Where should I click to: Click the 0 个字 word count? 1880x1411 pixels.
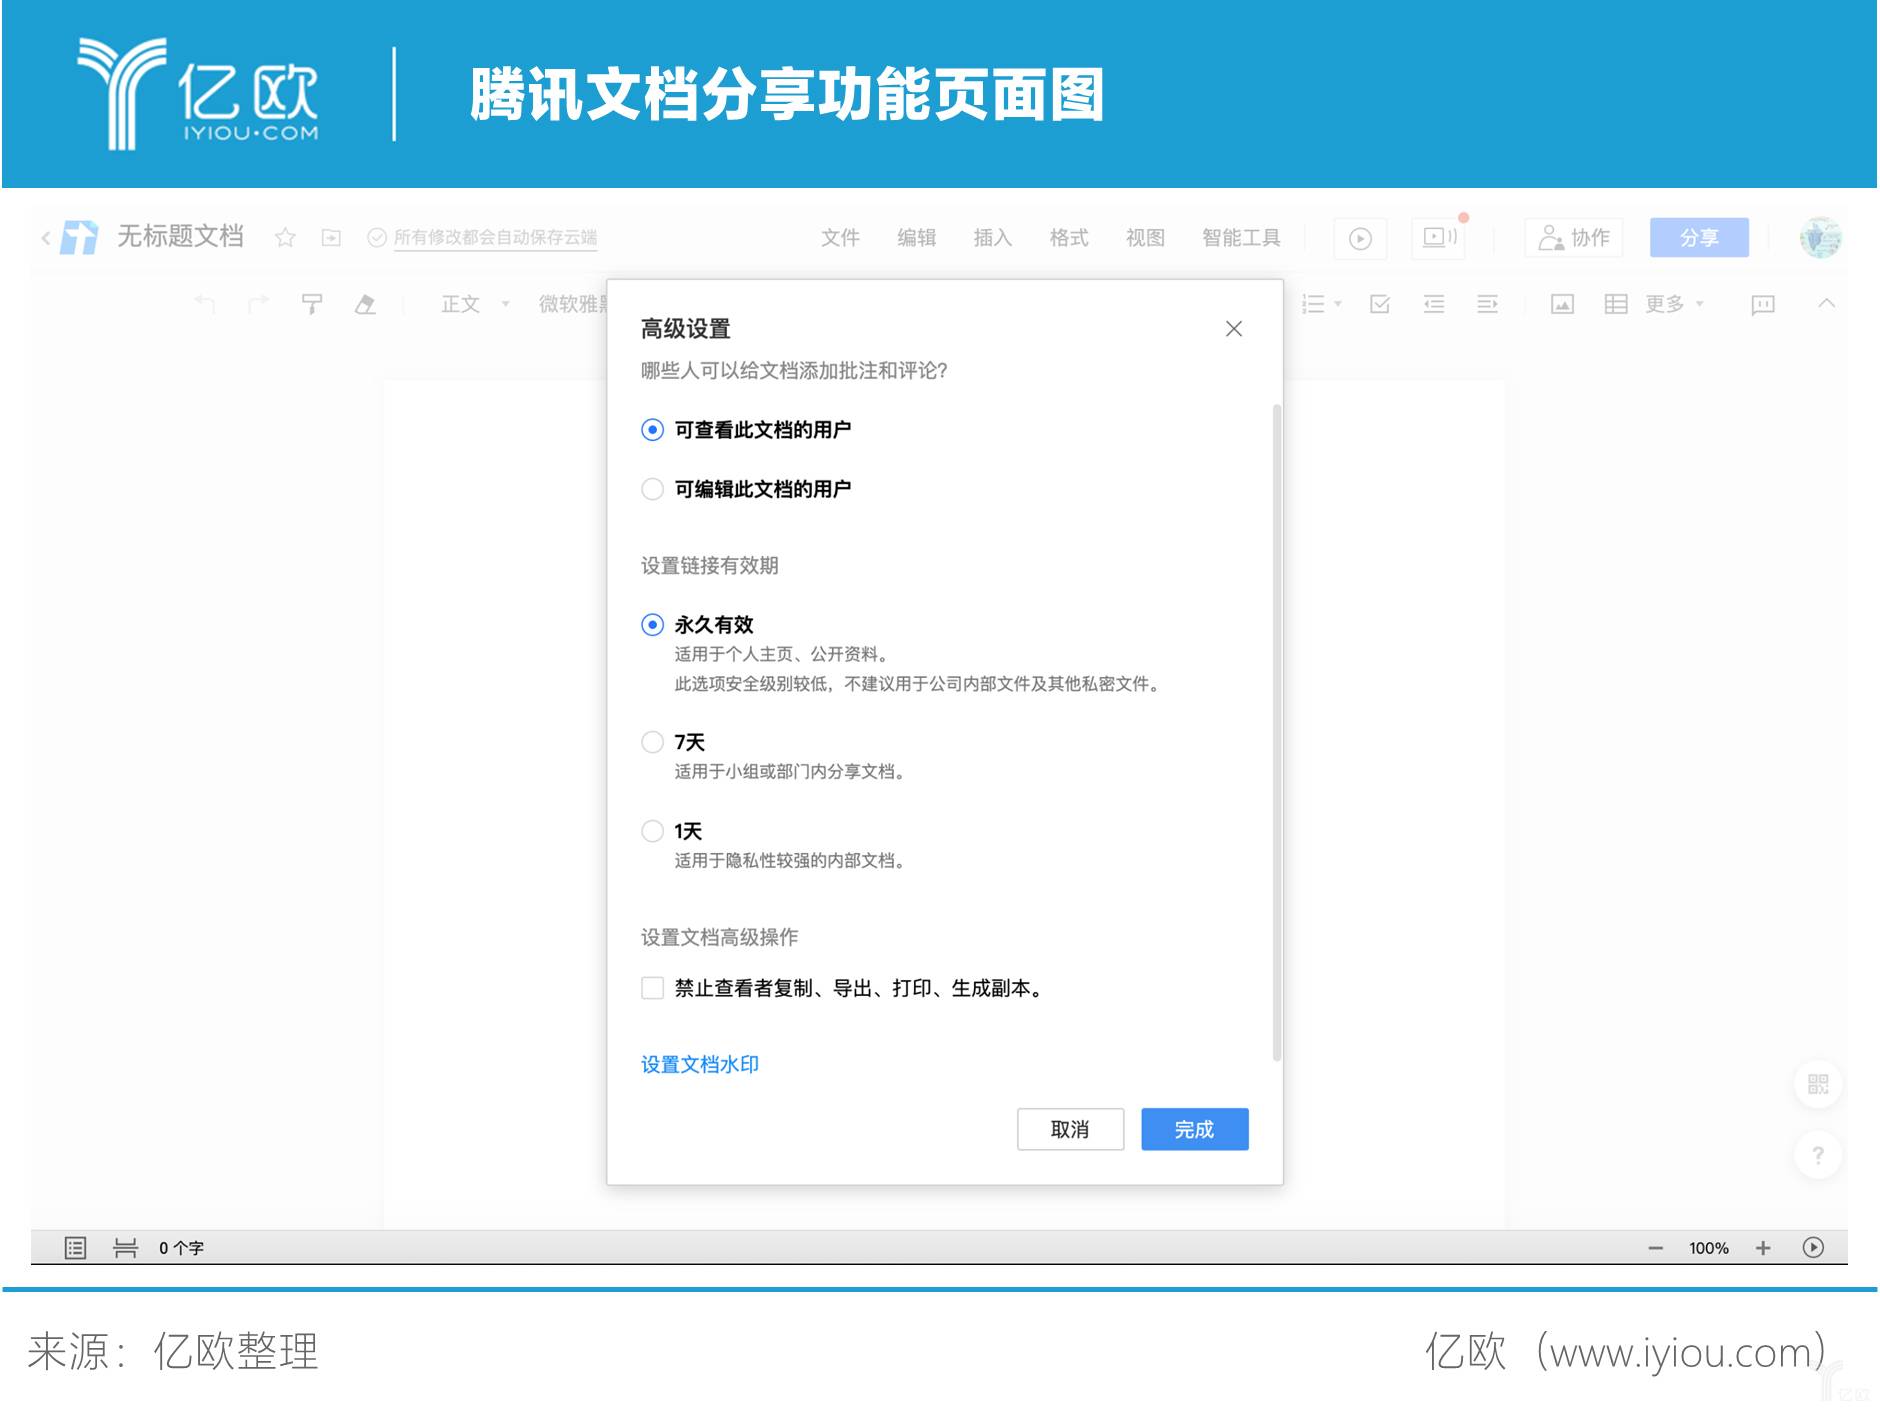(181, 1248)
